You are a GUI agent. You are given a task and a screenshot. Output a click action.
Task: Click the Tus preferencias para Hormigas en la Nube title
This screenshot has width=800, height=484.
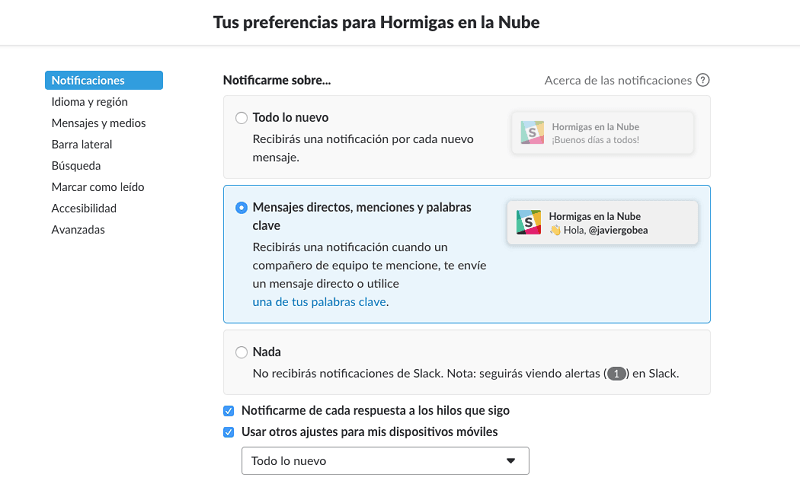tap(376, 22)
